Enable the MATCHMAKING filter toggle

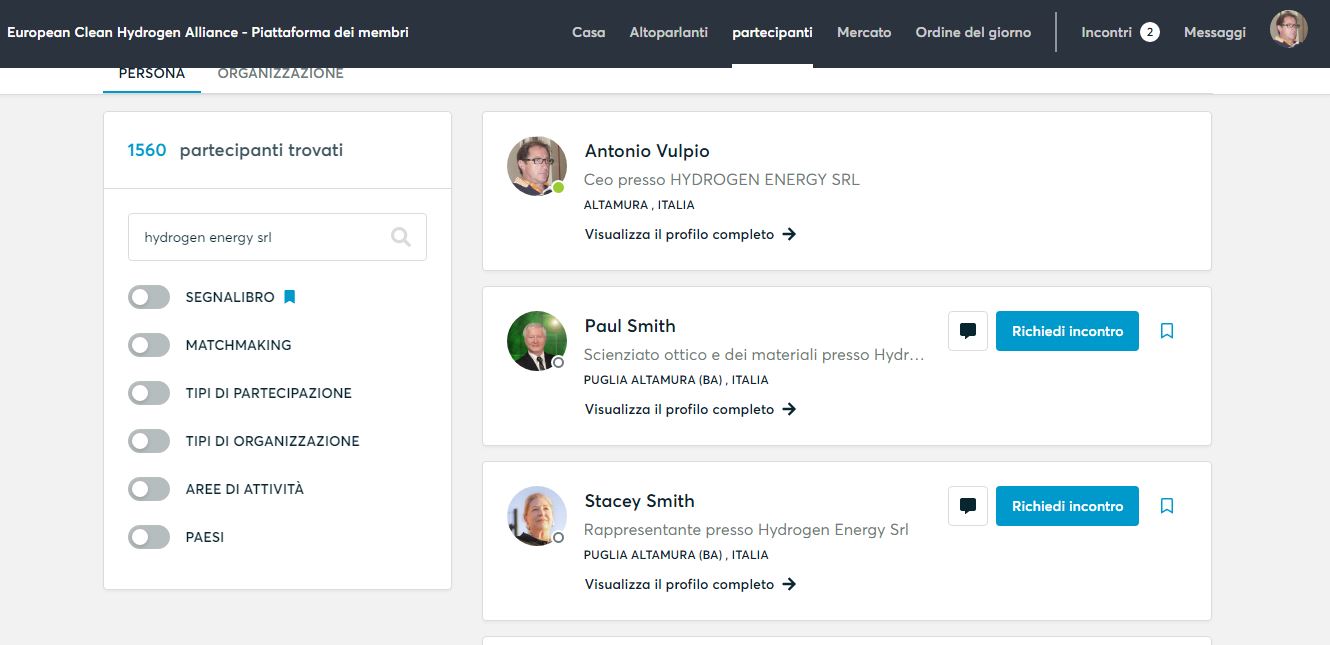(x=149, y=345)
